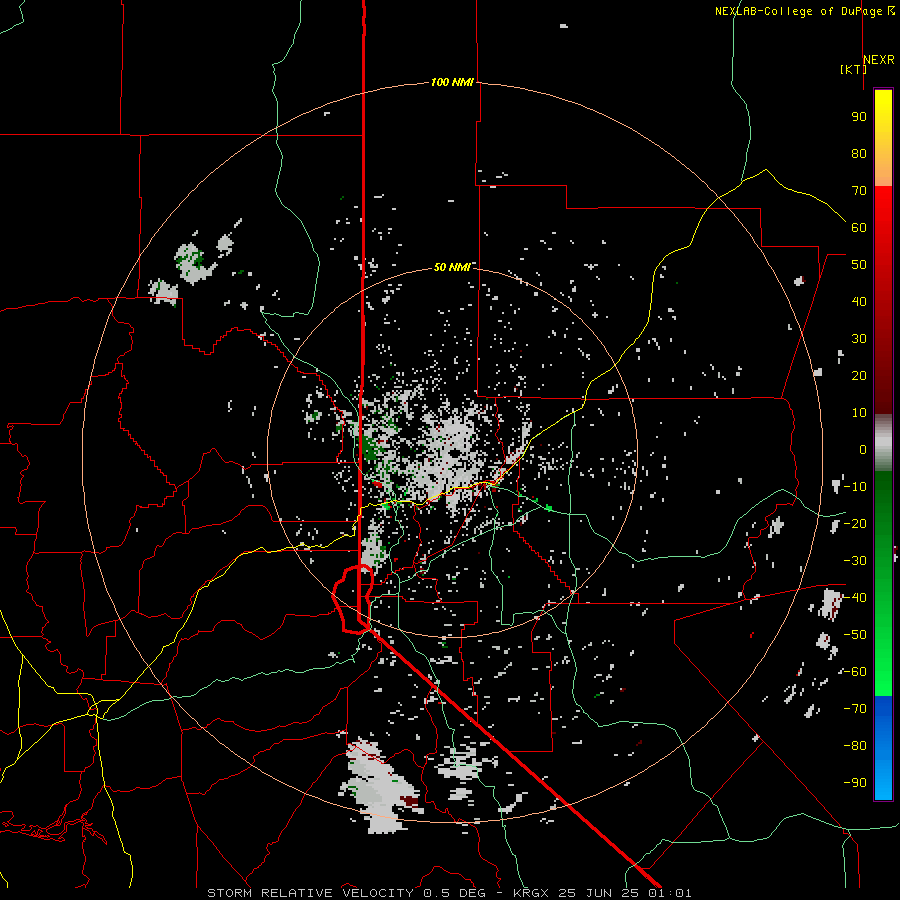
Task: Click the 70 value on the velocity scale
Action: (859, 191)
